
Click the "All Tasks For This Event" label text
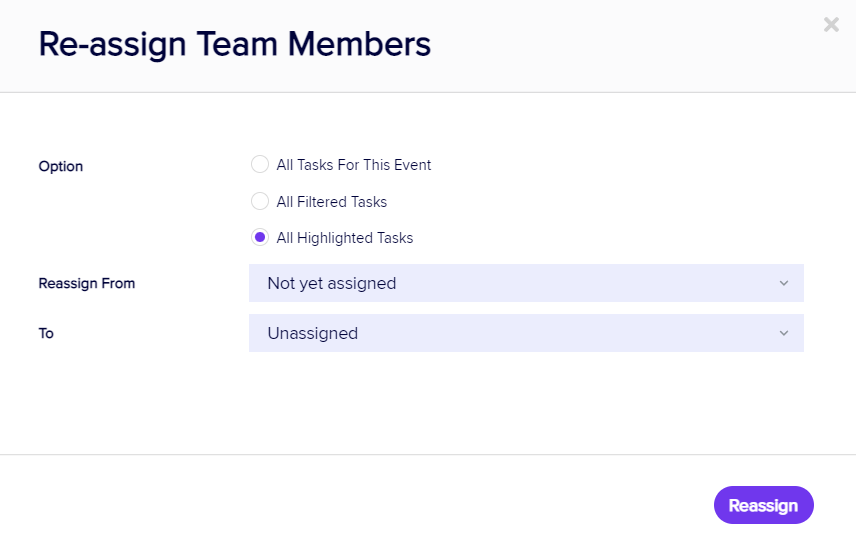(x=354, y=165)
